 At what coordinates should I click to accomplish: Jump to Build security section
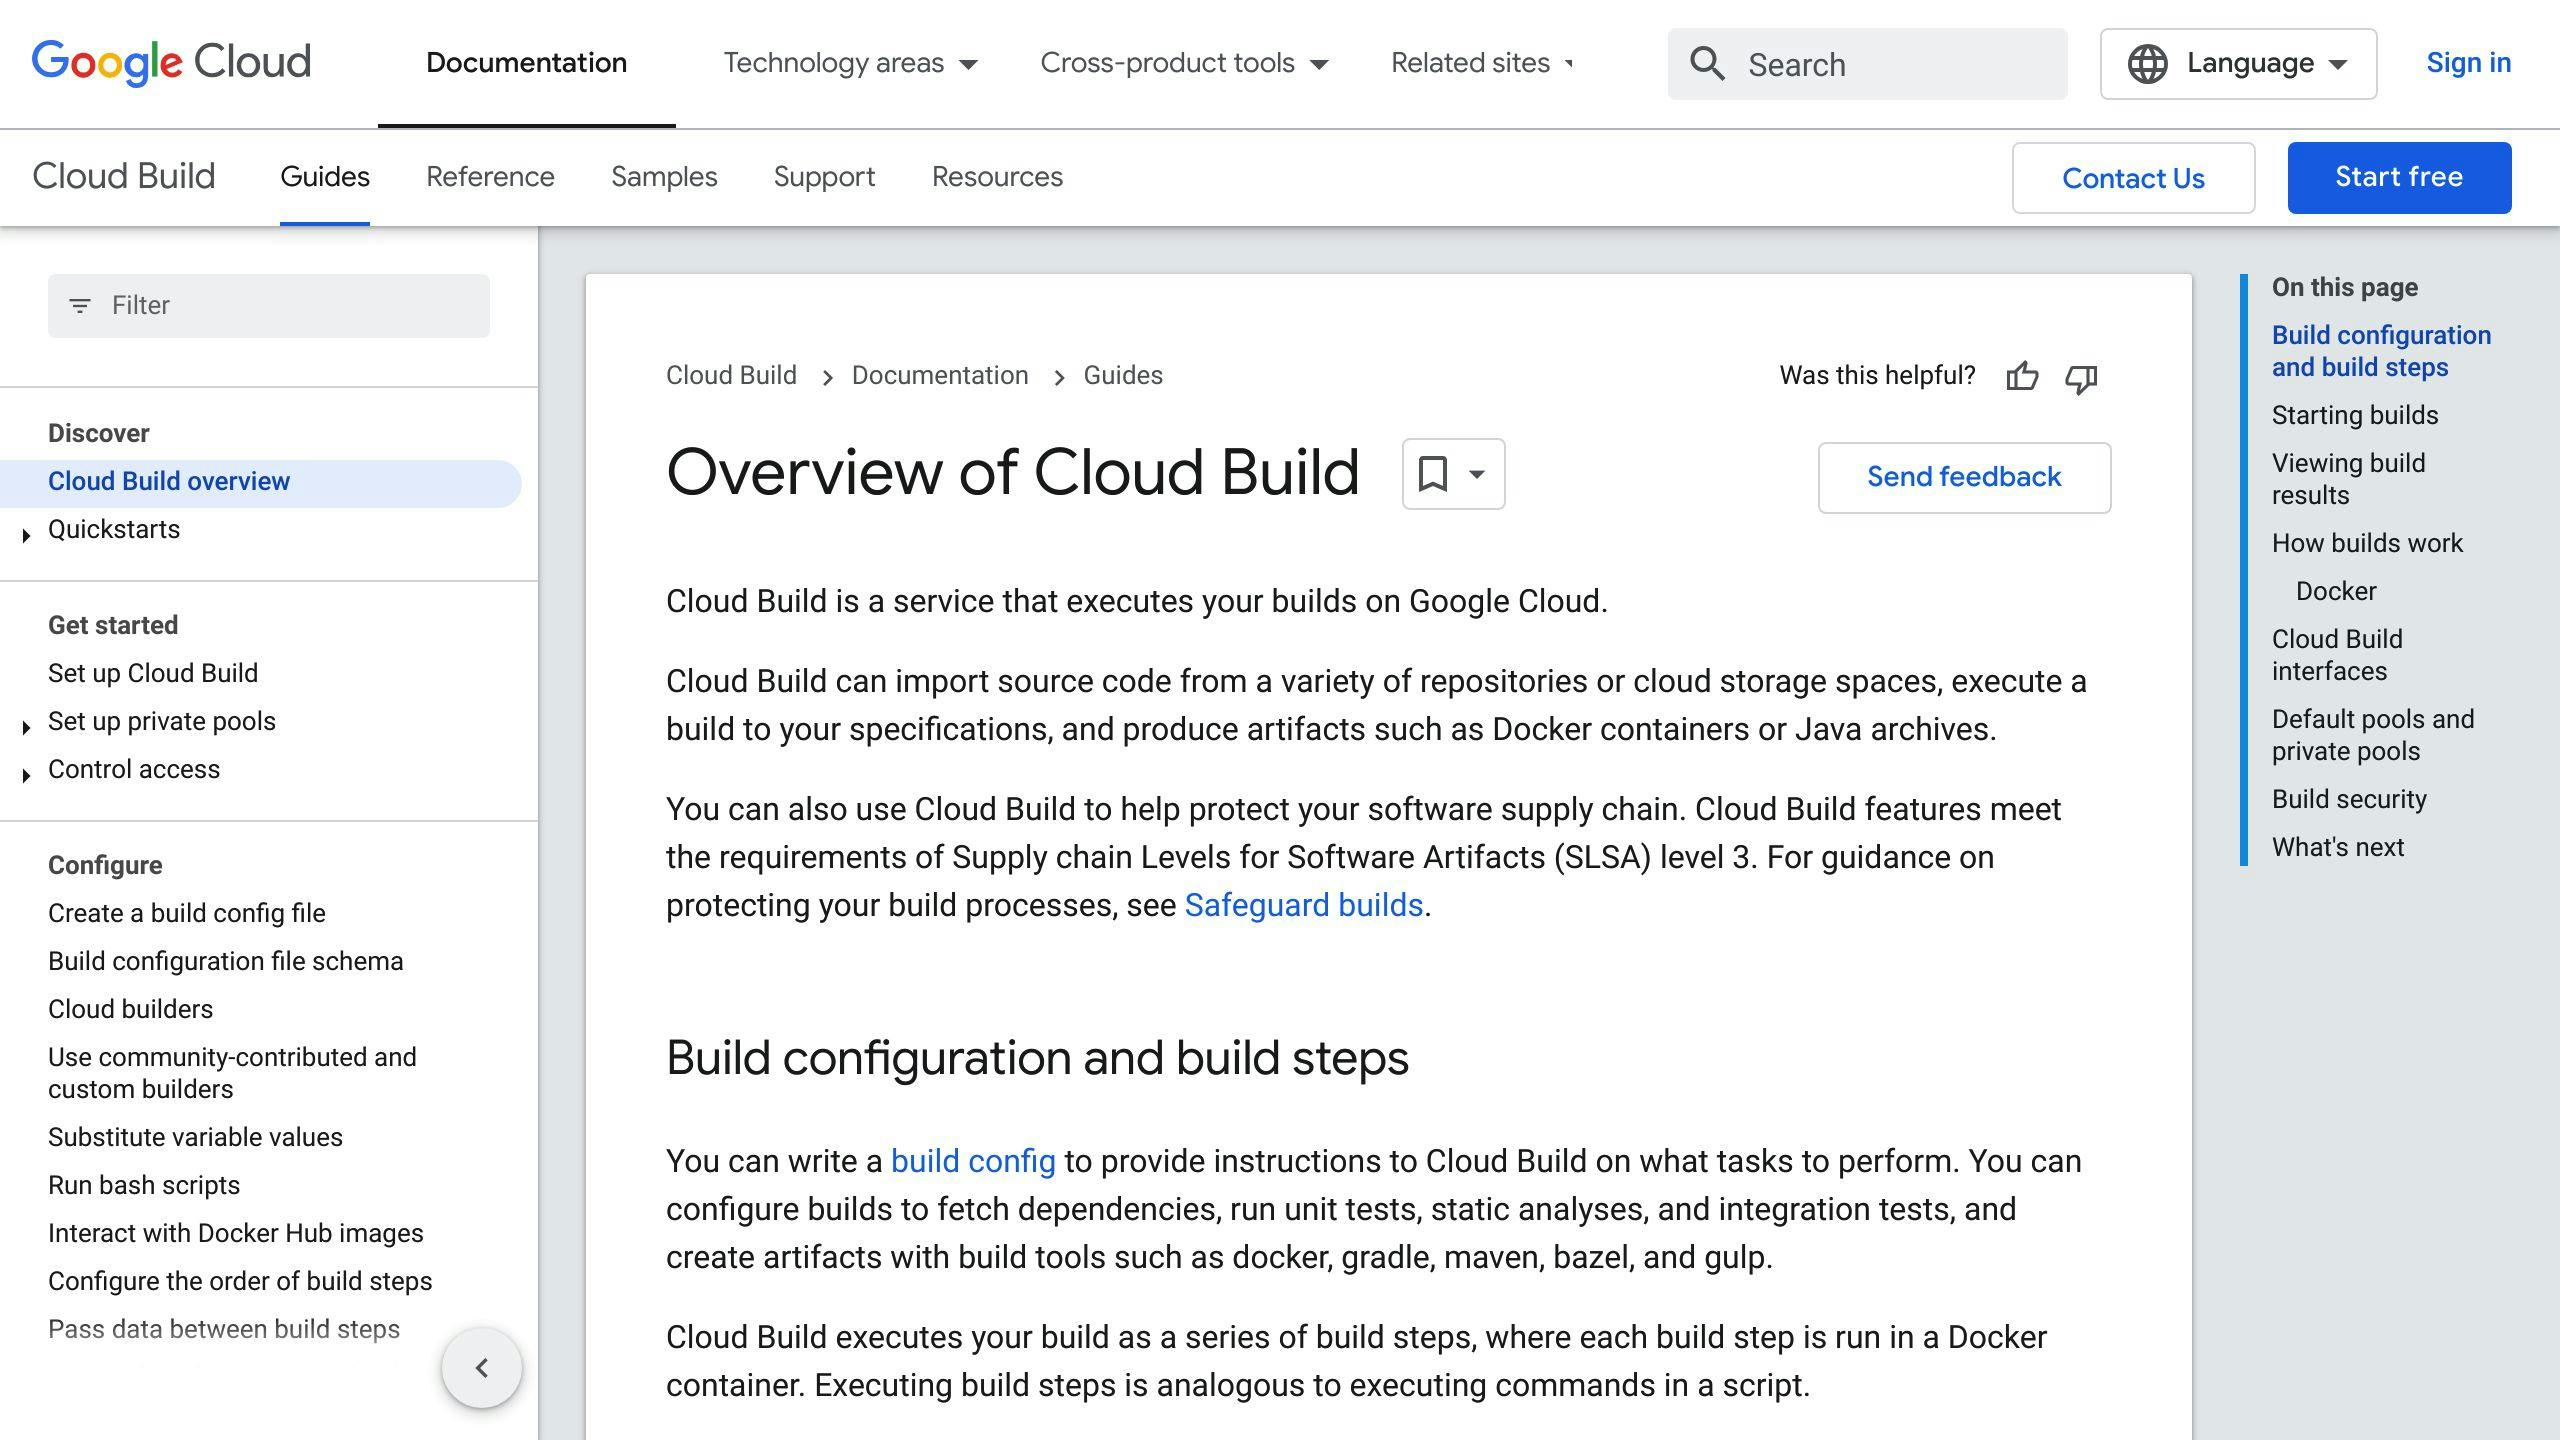tap(2349, 799)
